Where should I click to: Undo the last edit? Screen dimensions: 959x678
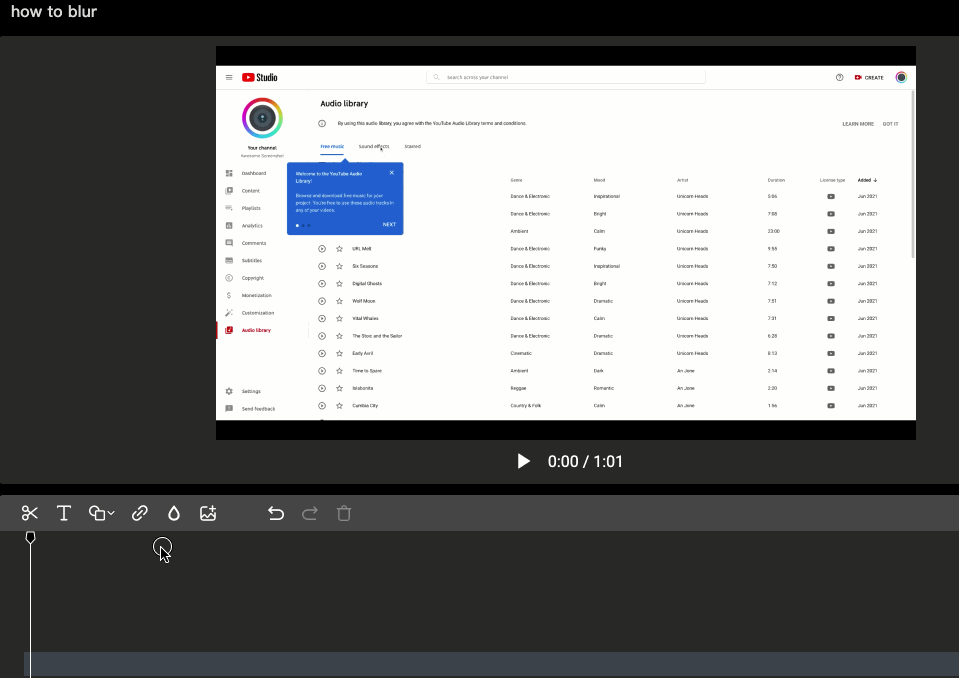pos(275,513)
